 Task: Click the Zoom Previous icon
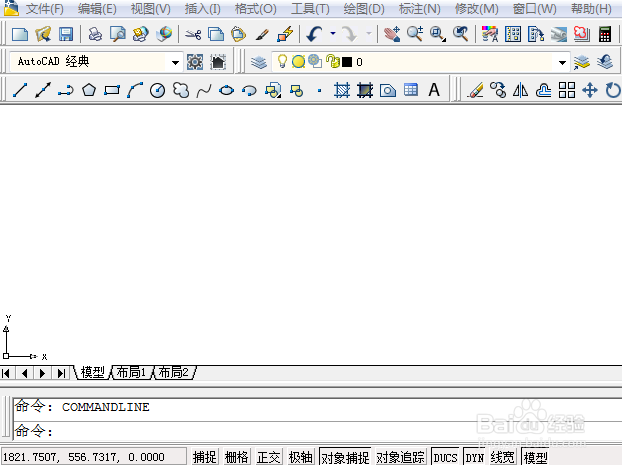click(x=461, y=34)
